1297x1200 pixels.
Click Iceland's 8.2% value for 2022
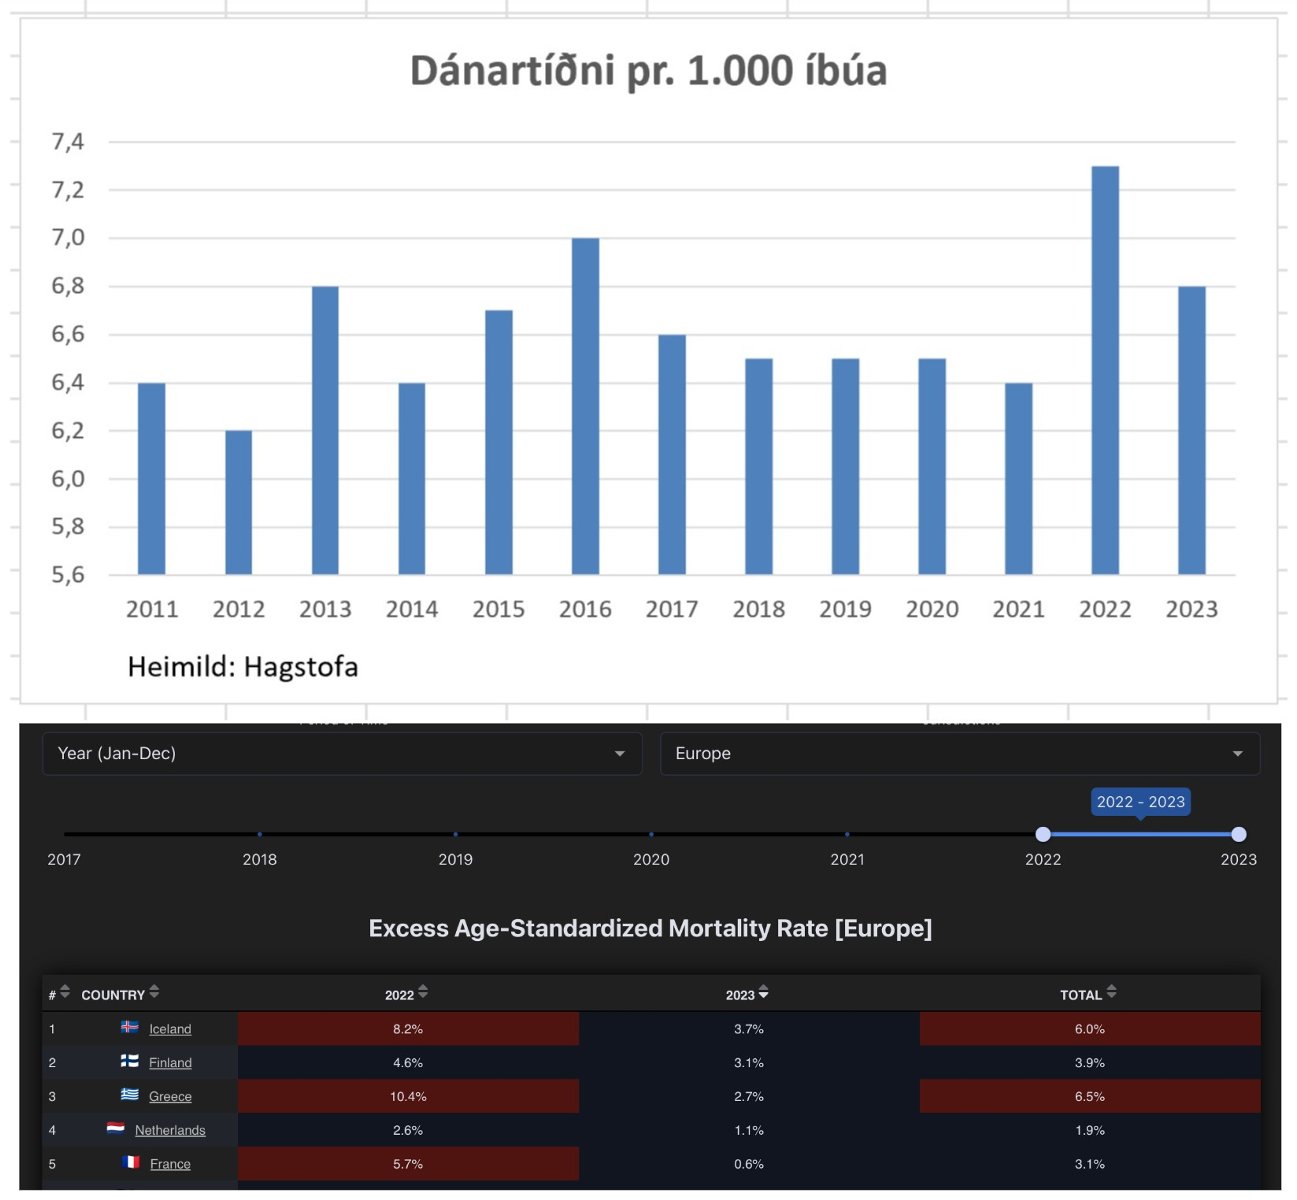coord(408,1029)
